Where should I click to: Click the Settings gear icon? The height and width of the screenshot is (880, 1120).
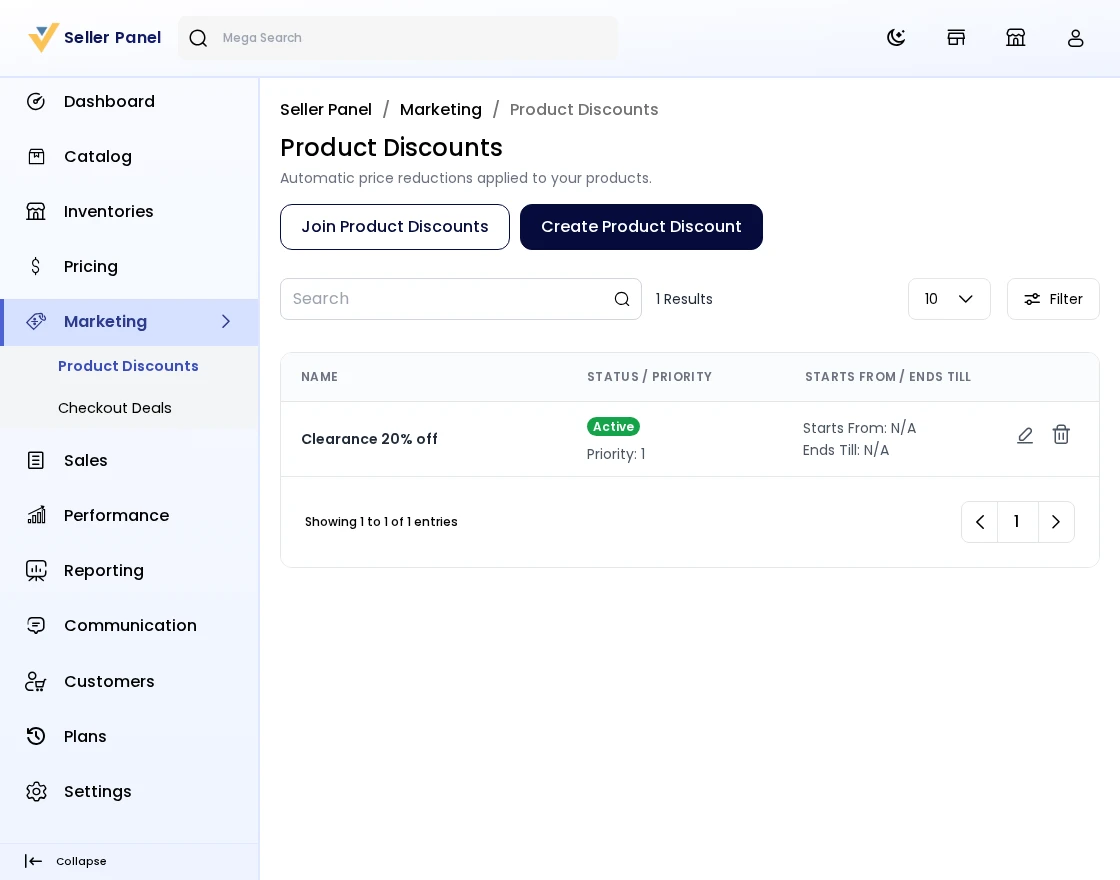pyautogui.click(x=36, y=791)
